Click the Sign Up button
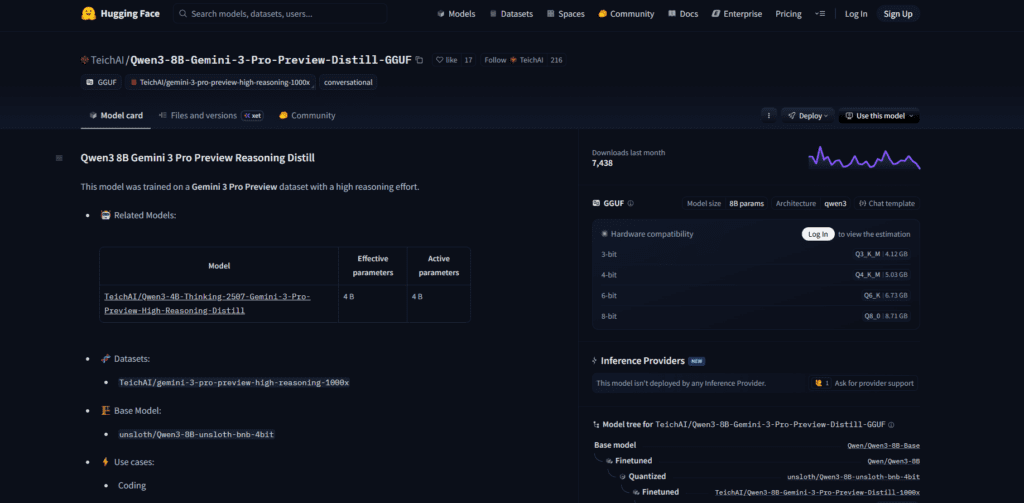Viewport: 1024px width, 503px height. (898, 14)
